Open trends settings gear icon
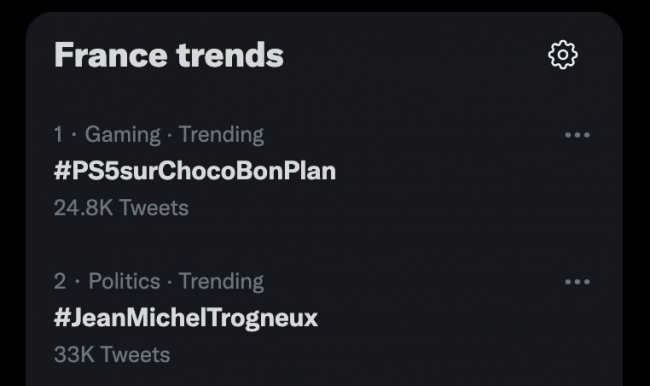The height and width of the screenshot is (386, 650). point(563,55)
